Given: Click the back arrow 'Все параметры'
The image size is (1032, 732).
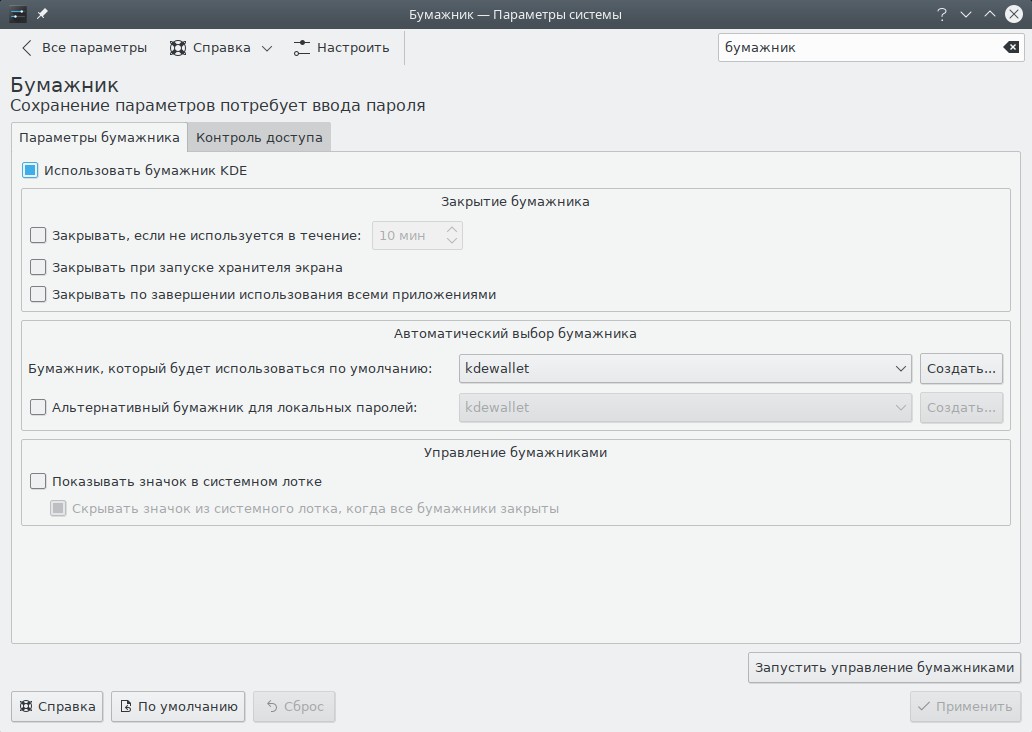Looking at the screenshot, I should click(84, 47).
